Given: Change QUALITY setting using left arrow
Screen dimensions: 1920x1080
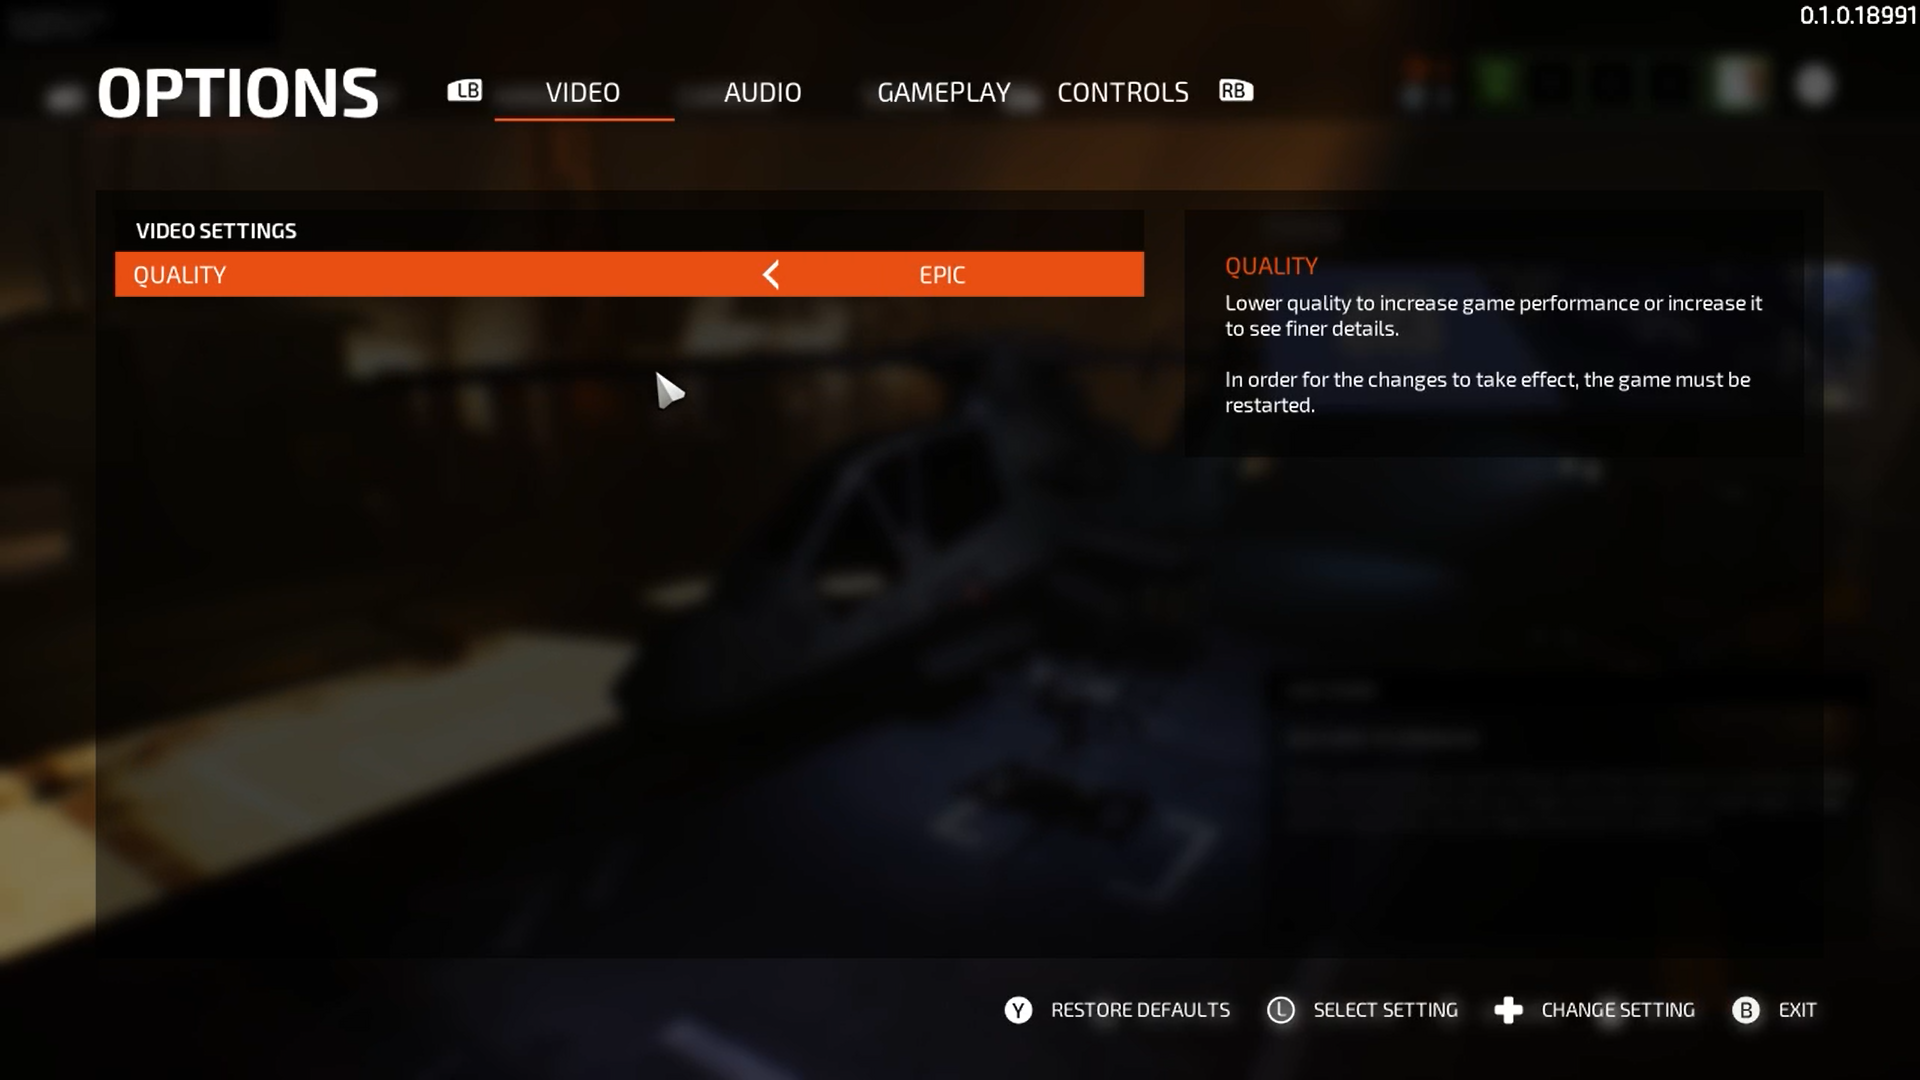Looking at the screenshot, I should (x=769, y=273).
